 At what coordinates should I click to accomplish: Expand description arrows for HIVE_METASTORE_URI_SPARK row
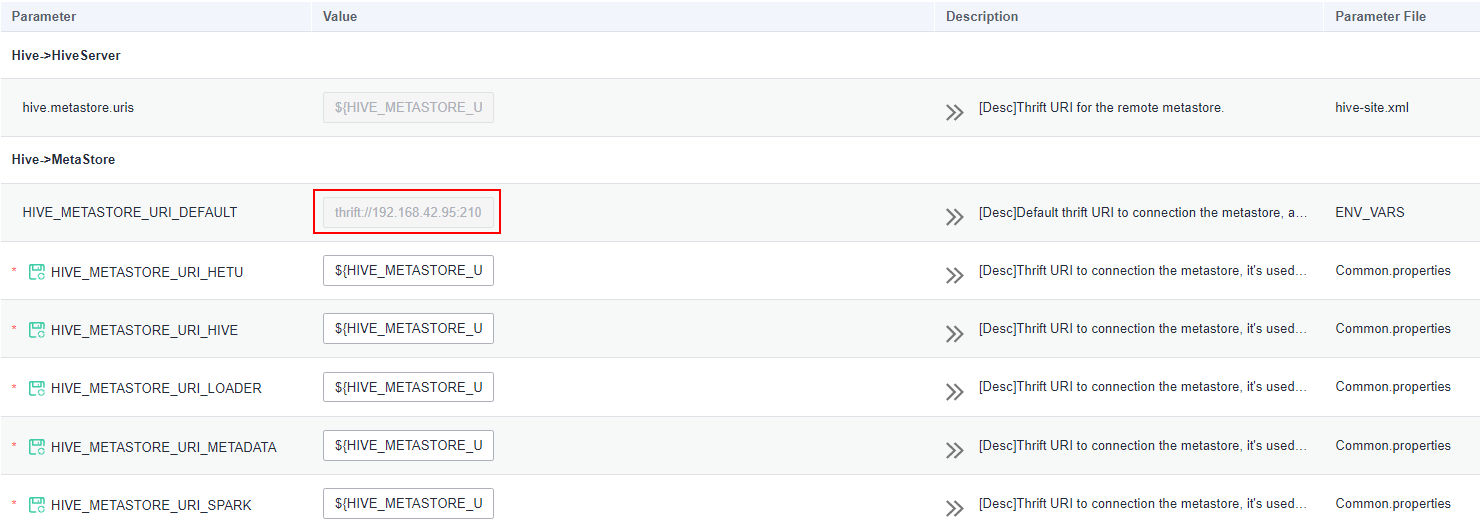955,508
